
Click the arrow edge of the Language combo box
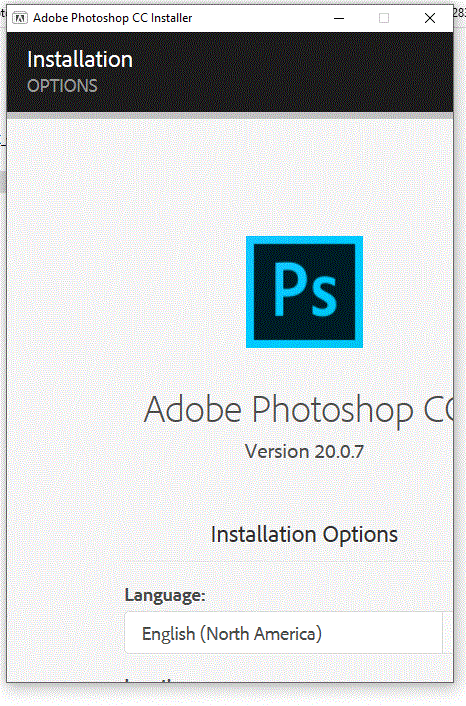pyautogui.click(x=448, y=633)
